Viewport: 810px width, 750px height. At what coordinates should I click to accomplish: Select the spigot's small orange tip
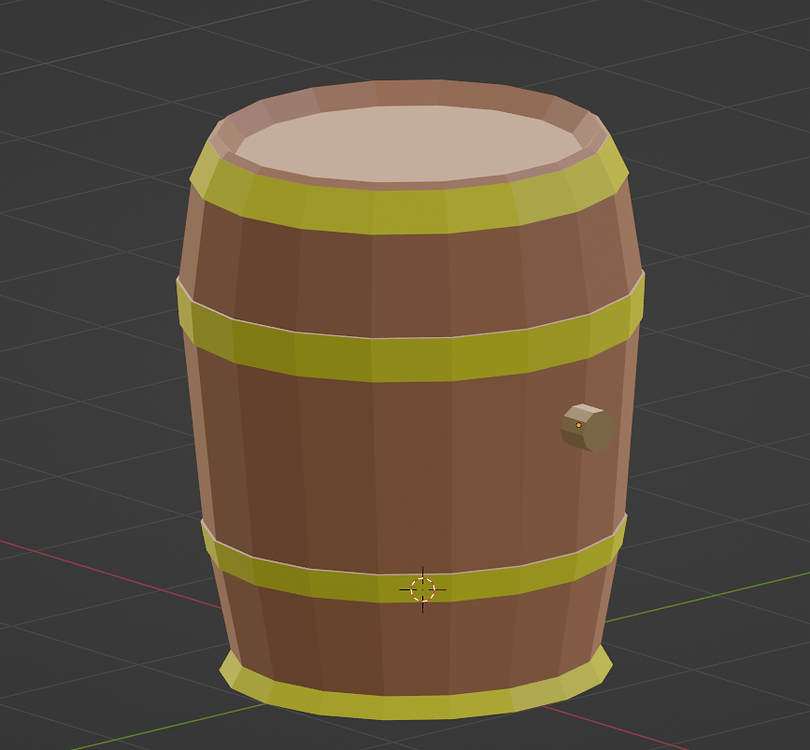[577, 427]
